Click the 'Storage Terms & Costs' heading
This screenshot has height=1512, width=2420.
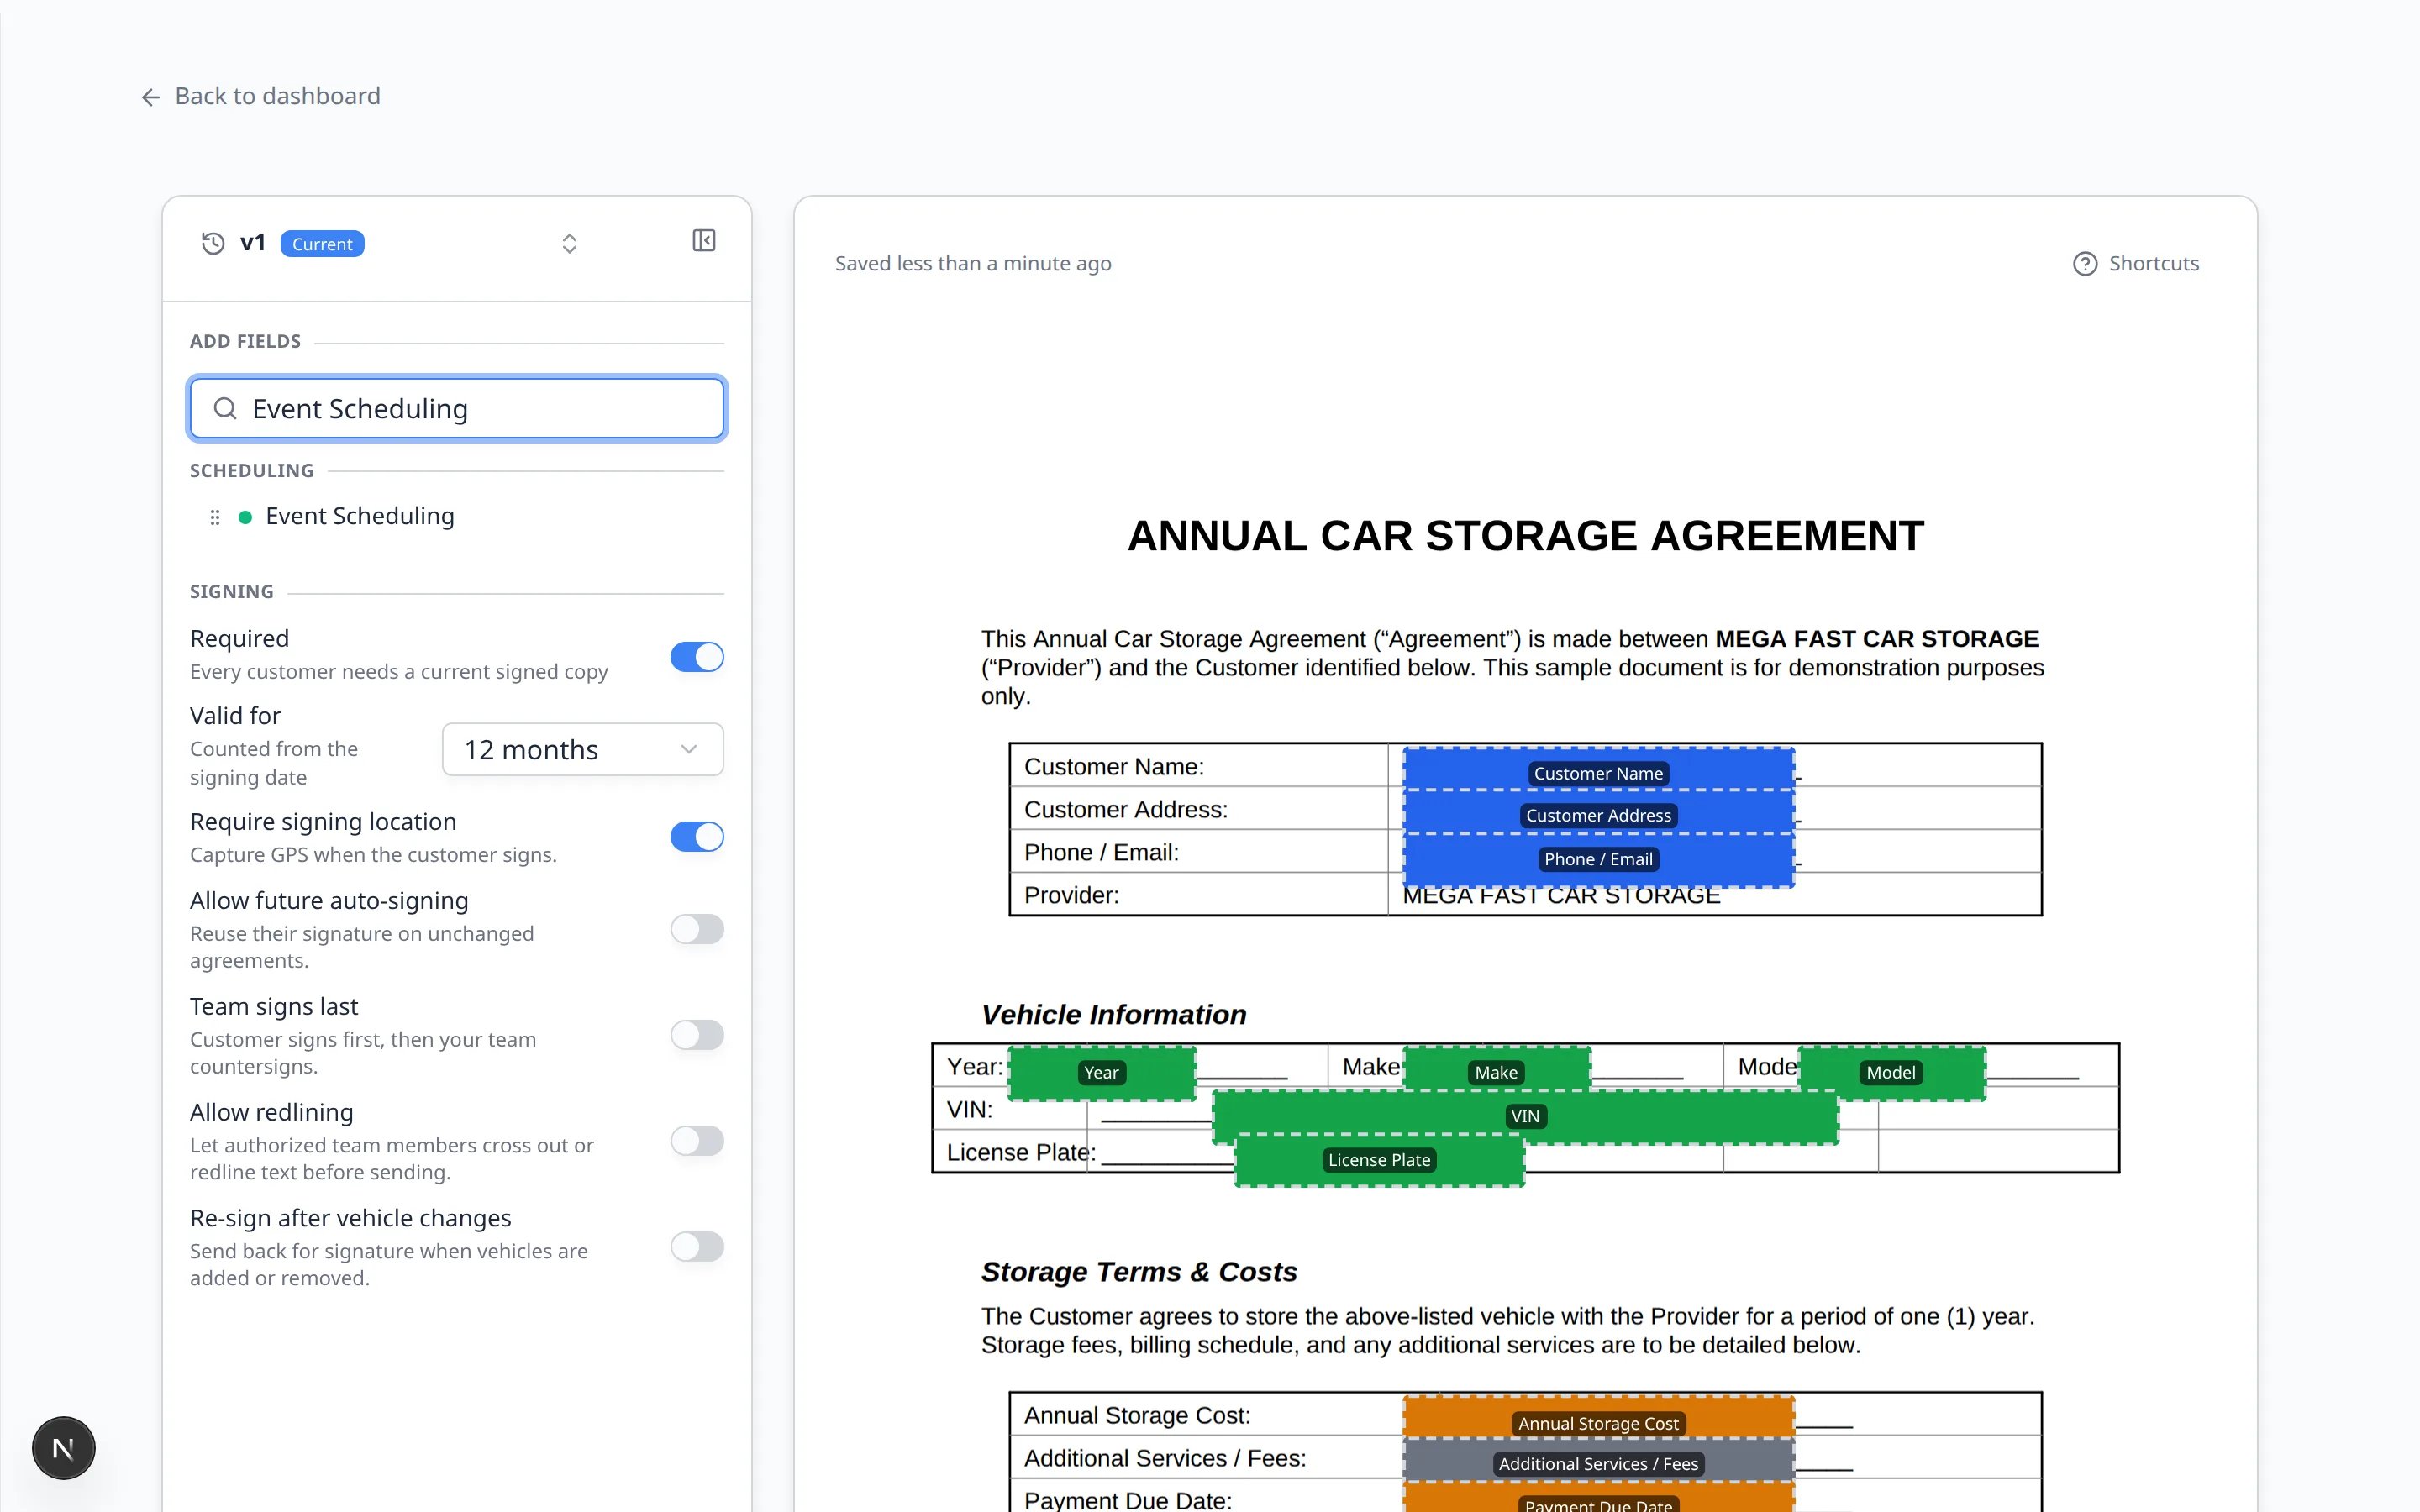pos(1139,1272)
